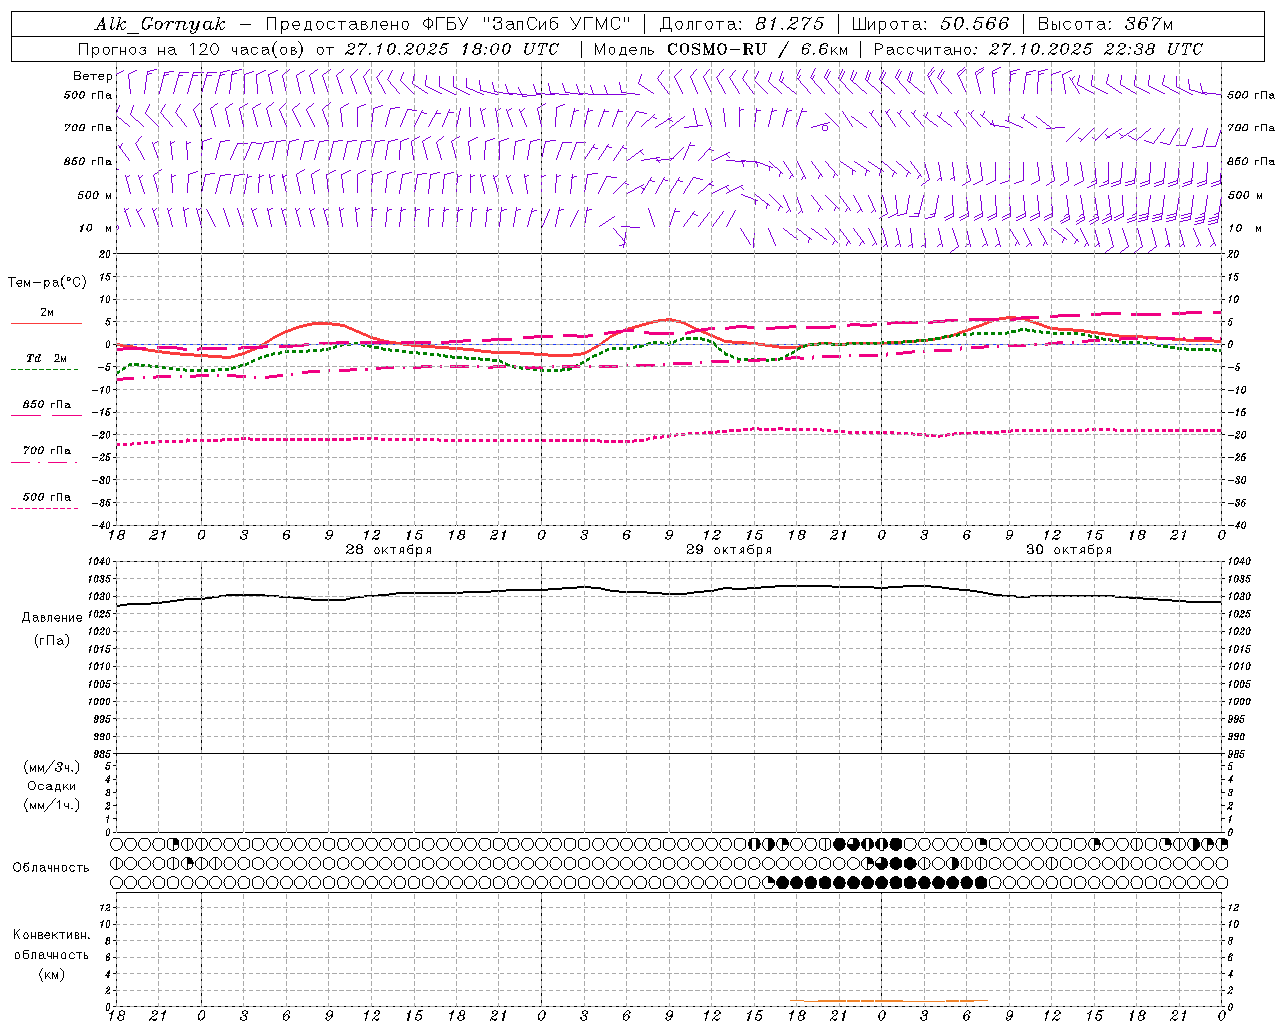The height and width of the screenshot is (1024, 1280).
Task: Select the text "Предоставлено ФГБУ ЗапСиб УГМС"
Action: (448, 24)
